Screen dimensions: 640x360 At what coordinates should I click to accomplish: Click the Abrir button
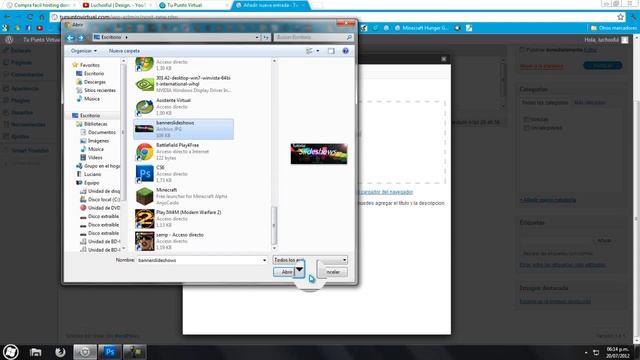pyautogui.click(x=284, y=272)
